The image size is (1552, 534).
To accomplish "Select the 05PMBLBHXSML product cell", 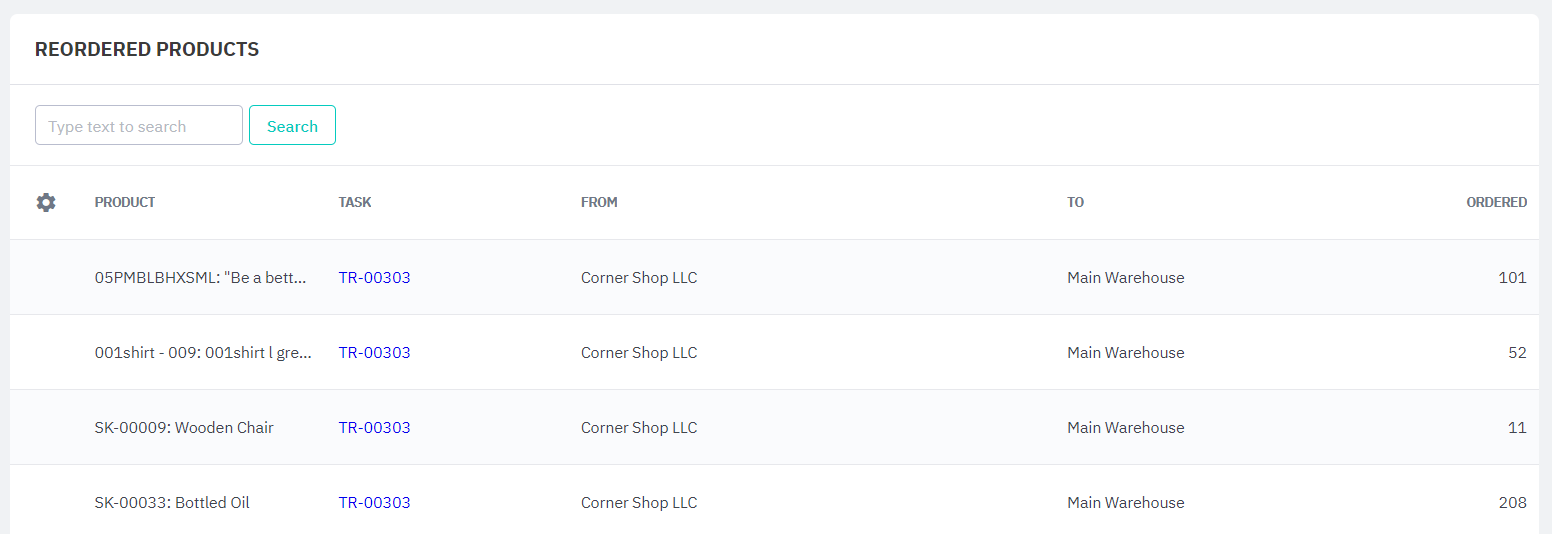I will click(201, 278).
